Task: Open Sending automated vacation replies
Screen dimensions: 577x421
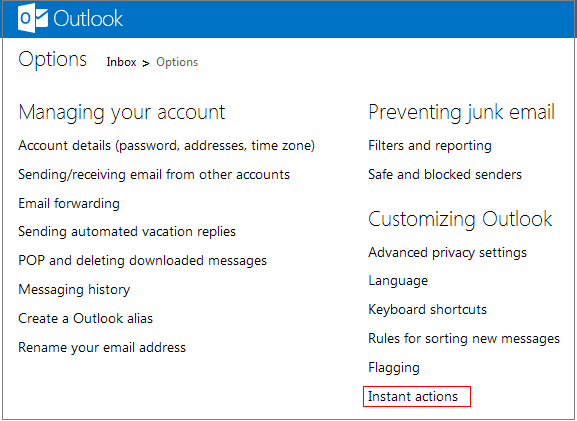Action: tap(127, 232)
